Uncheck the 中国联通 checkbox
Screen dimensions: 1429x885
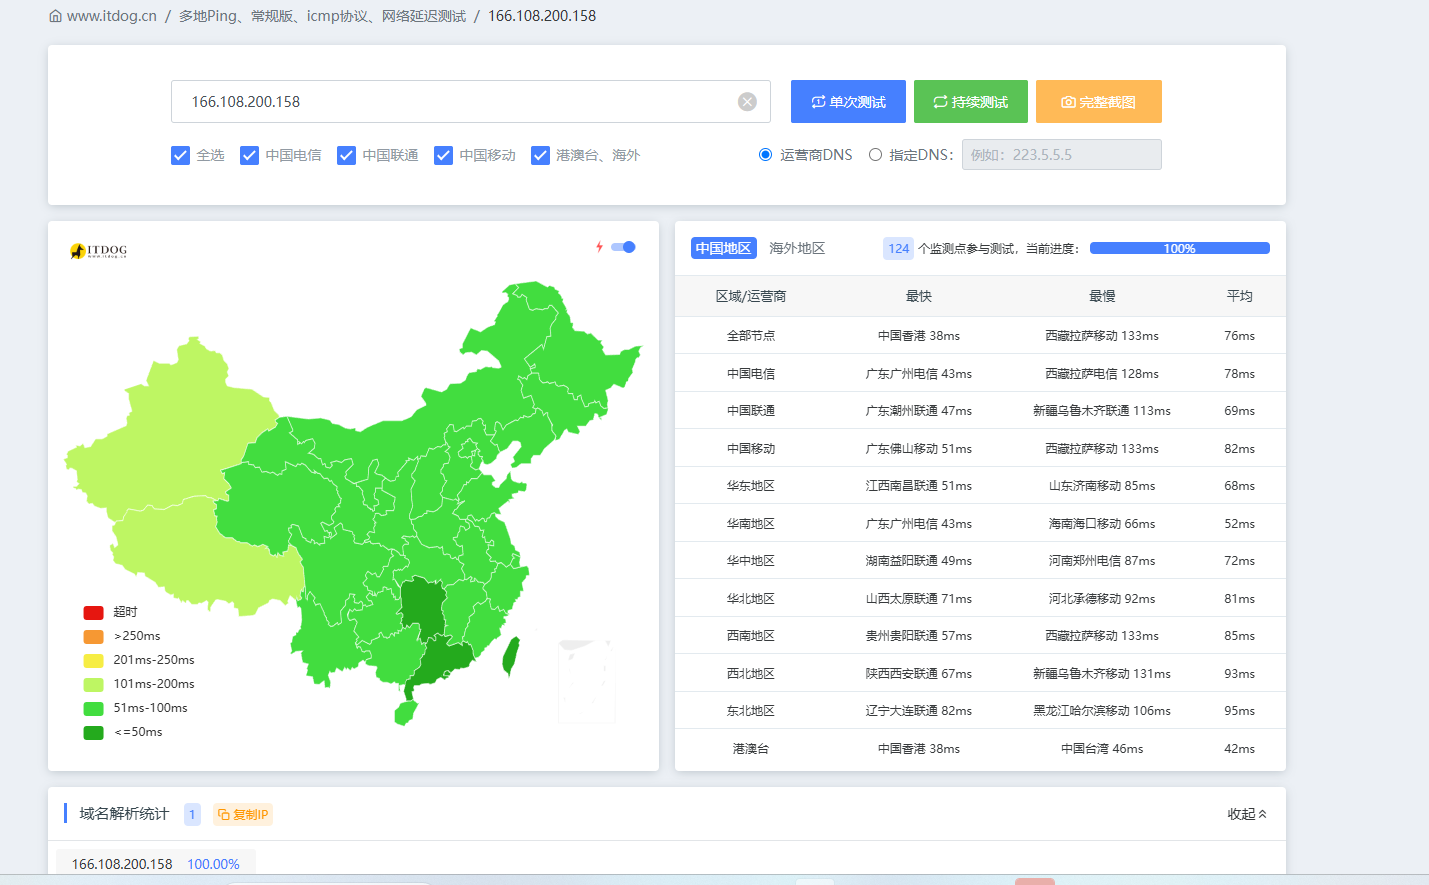pos(346,155)
